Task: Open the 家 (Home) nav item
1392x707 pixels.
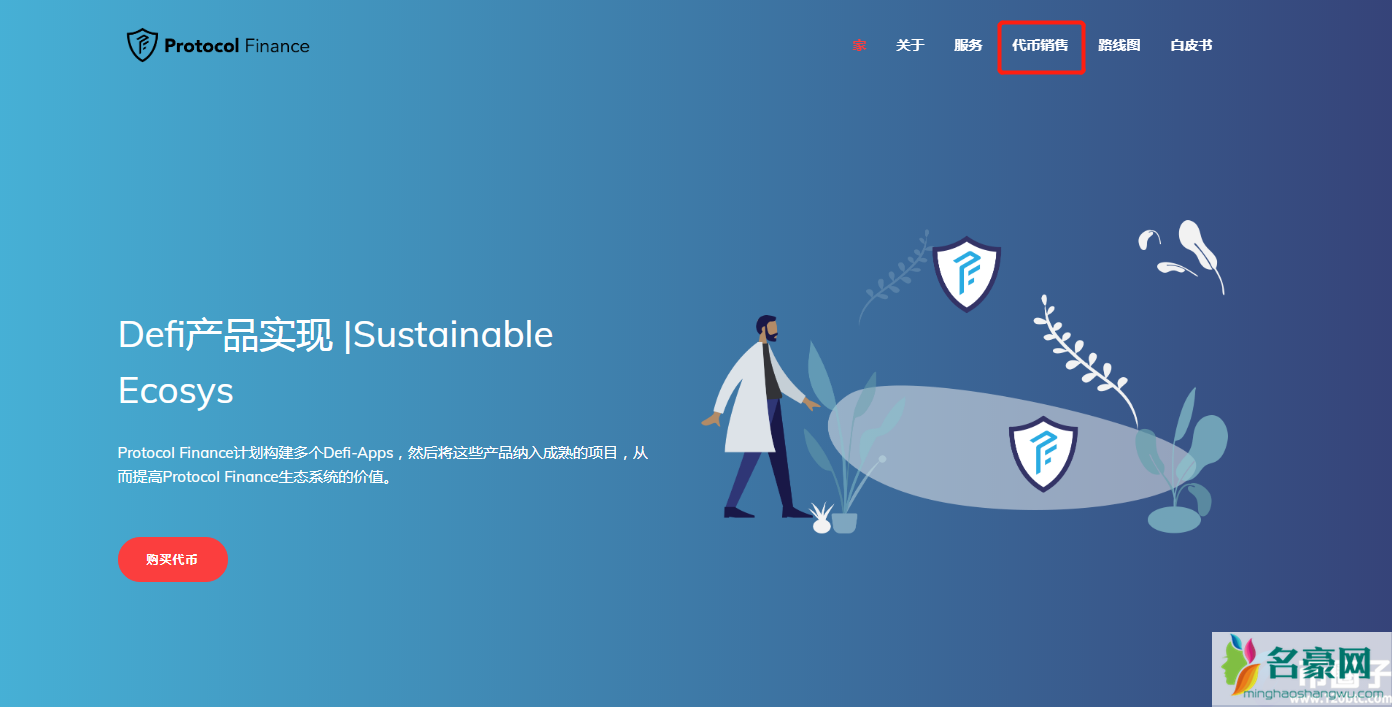Action: pyautogui.click(x=860, y=46)
